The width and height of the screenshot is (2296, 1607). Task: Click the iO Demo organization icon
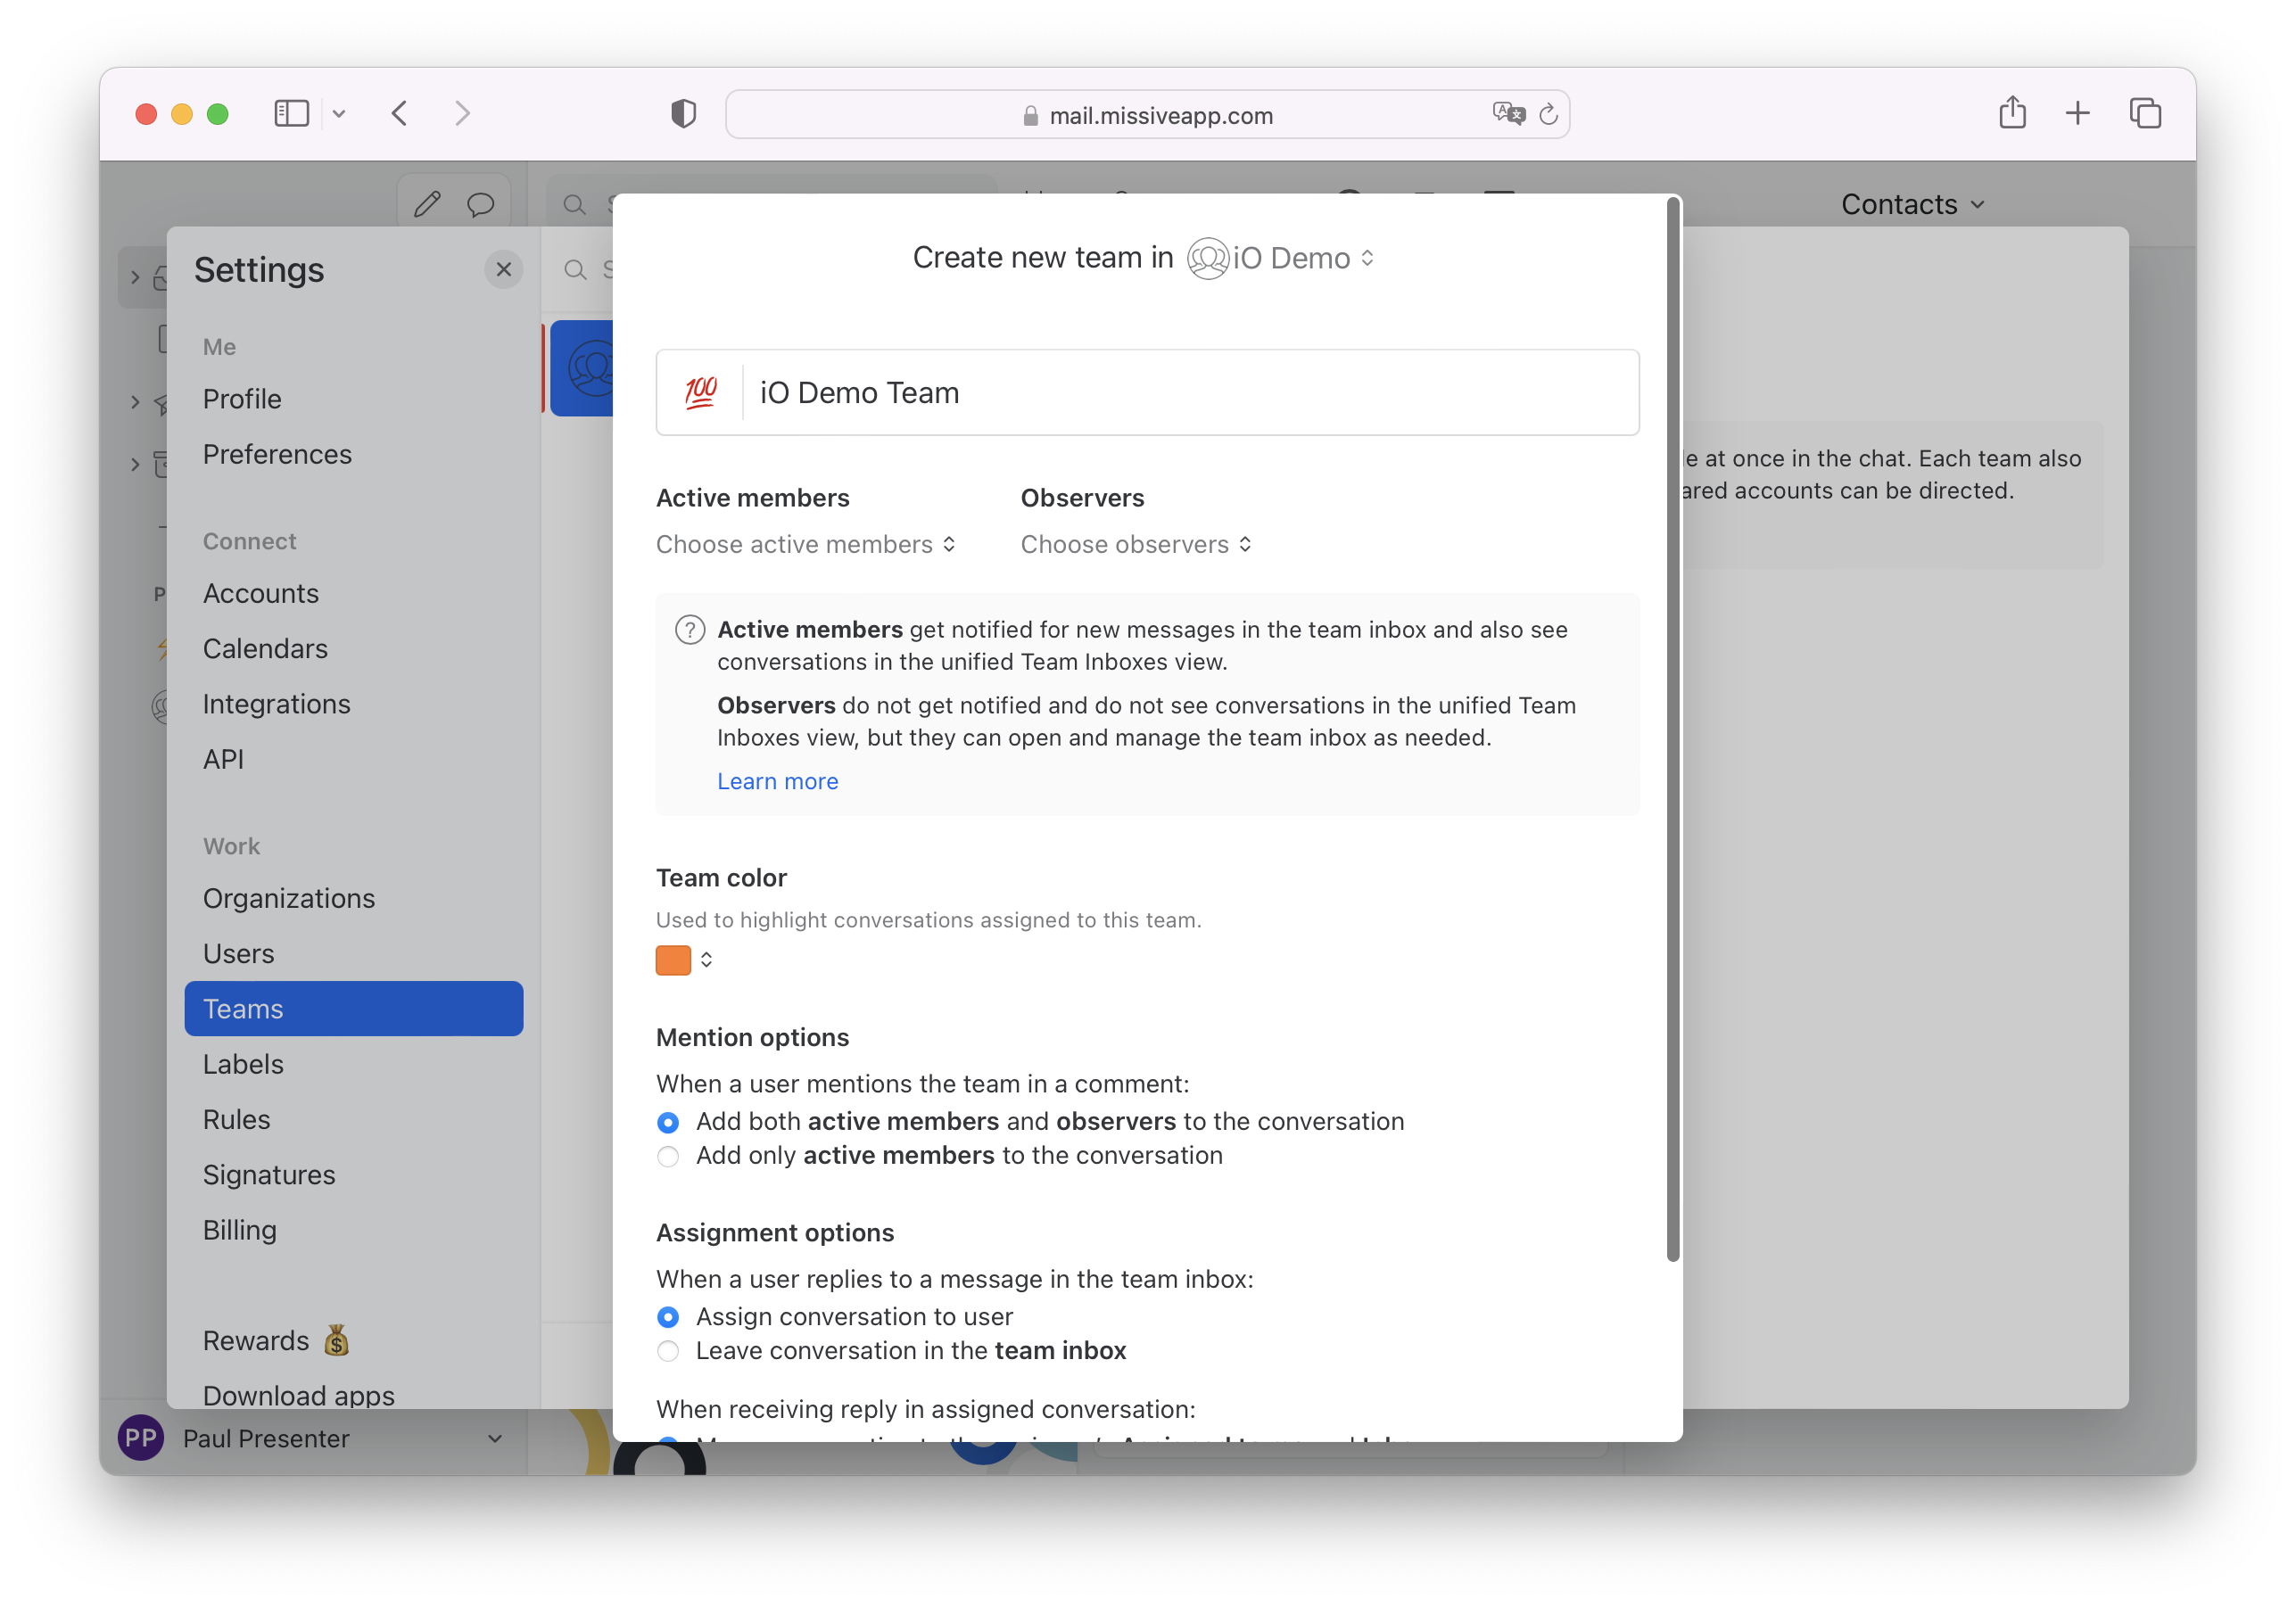[x=1207, y=258]
